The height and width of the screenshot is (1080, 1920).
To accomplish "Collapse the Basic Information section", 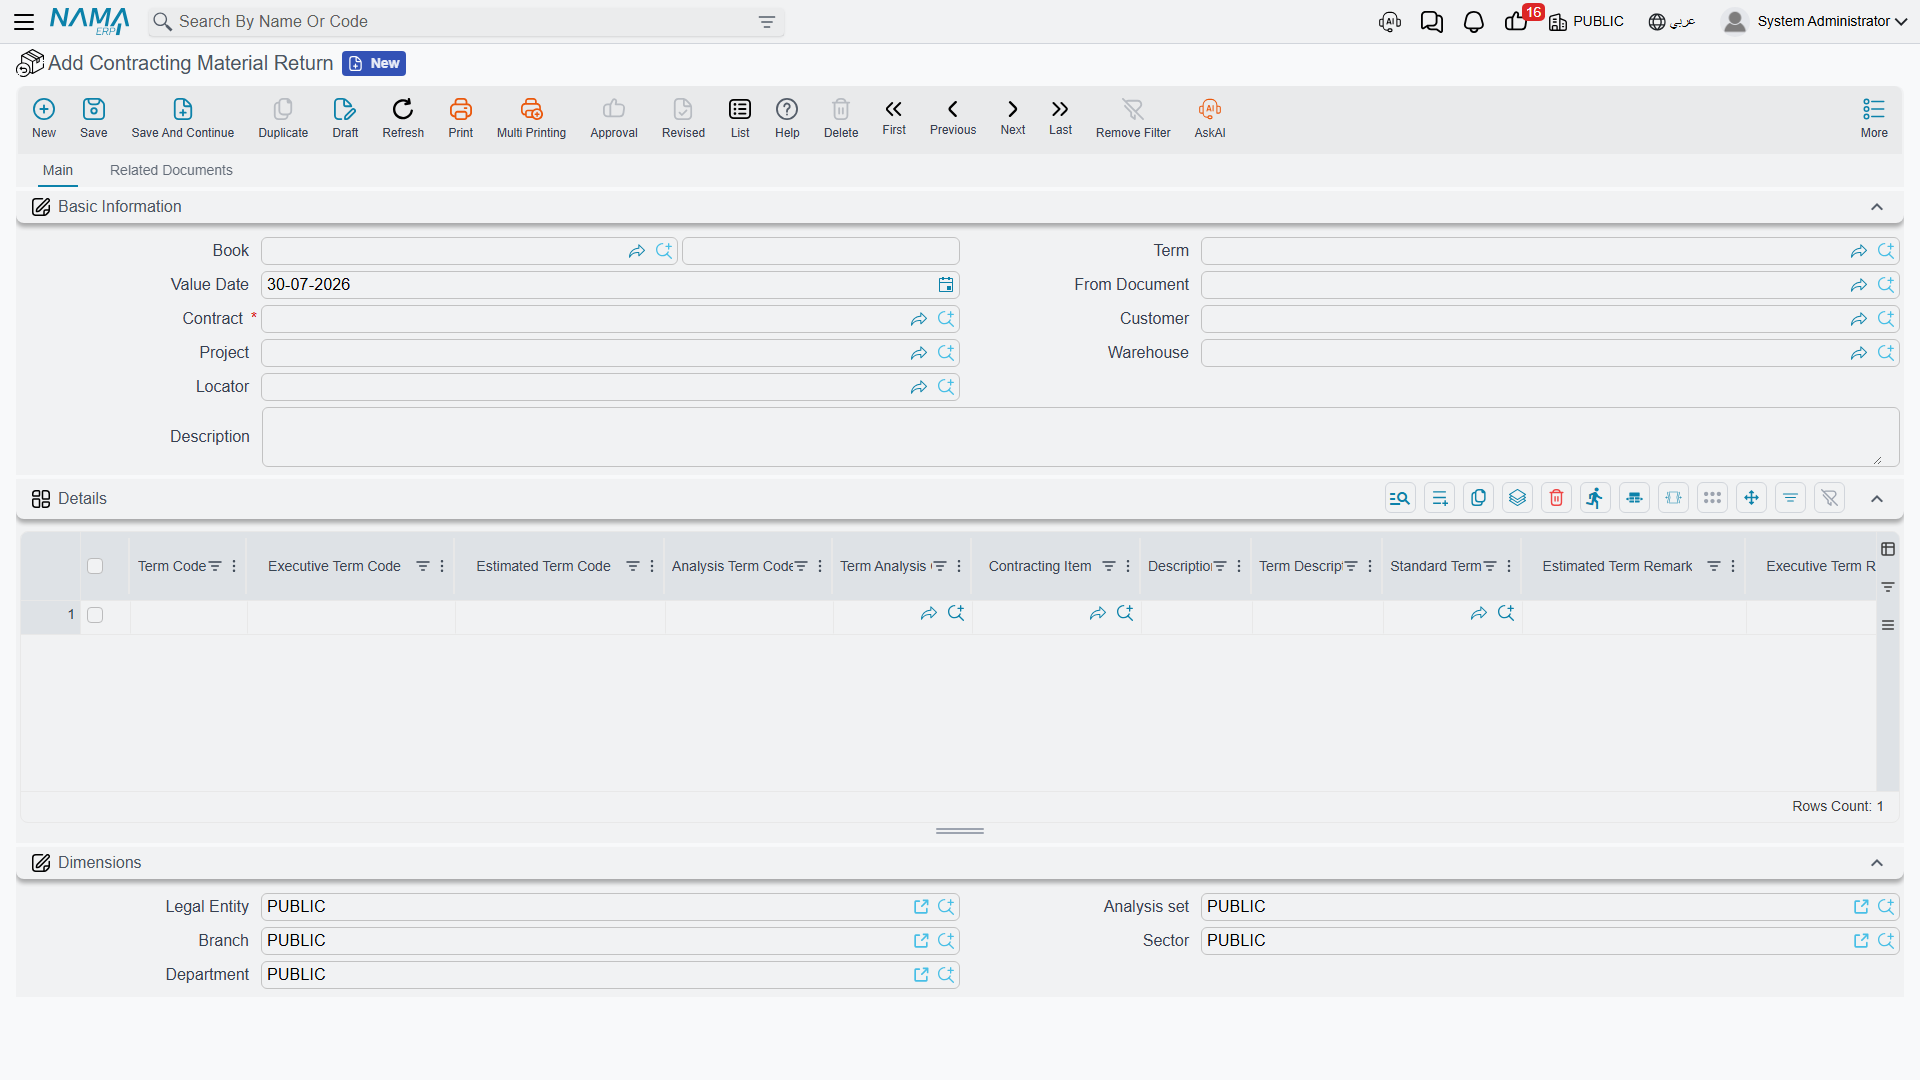I will (1877, 207).
